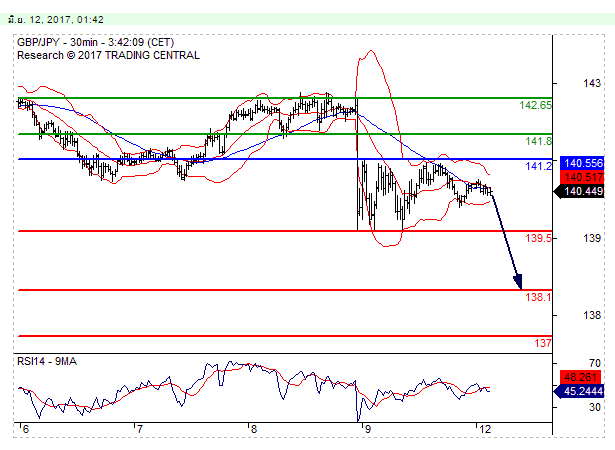Click the red 138.1 support label
The image size is (615, 450).
click(538, 297)
